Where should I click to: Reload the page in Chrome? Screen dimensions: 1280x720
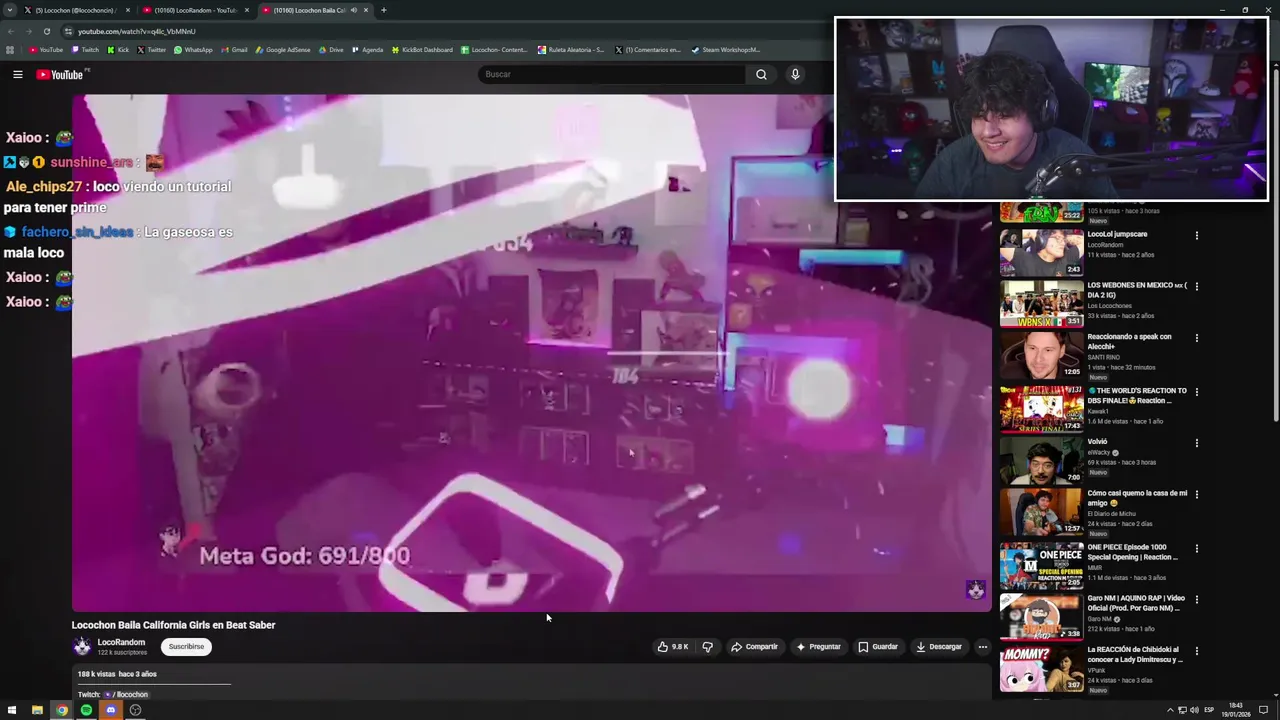(46, 31)
